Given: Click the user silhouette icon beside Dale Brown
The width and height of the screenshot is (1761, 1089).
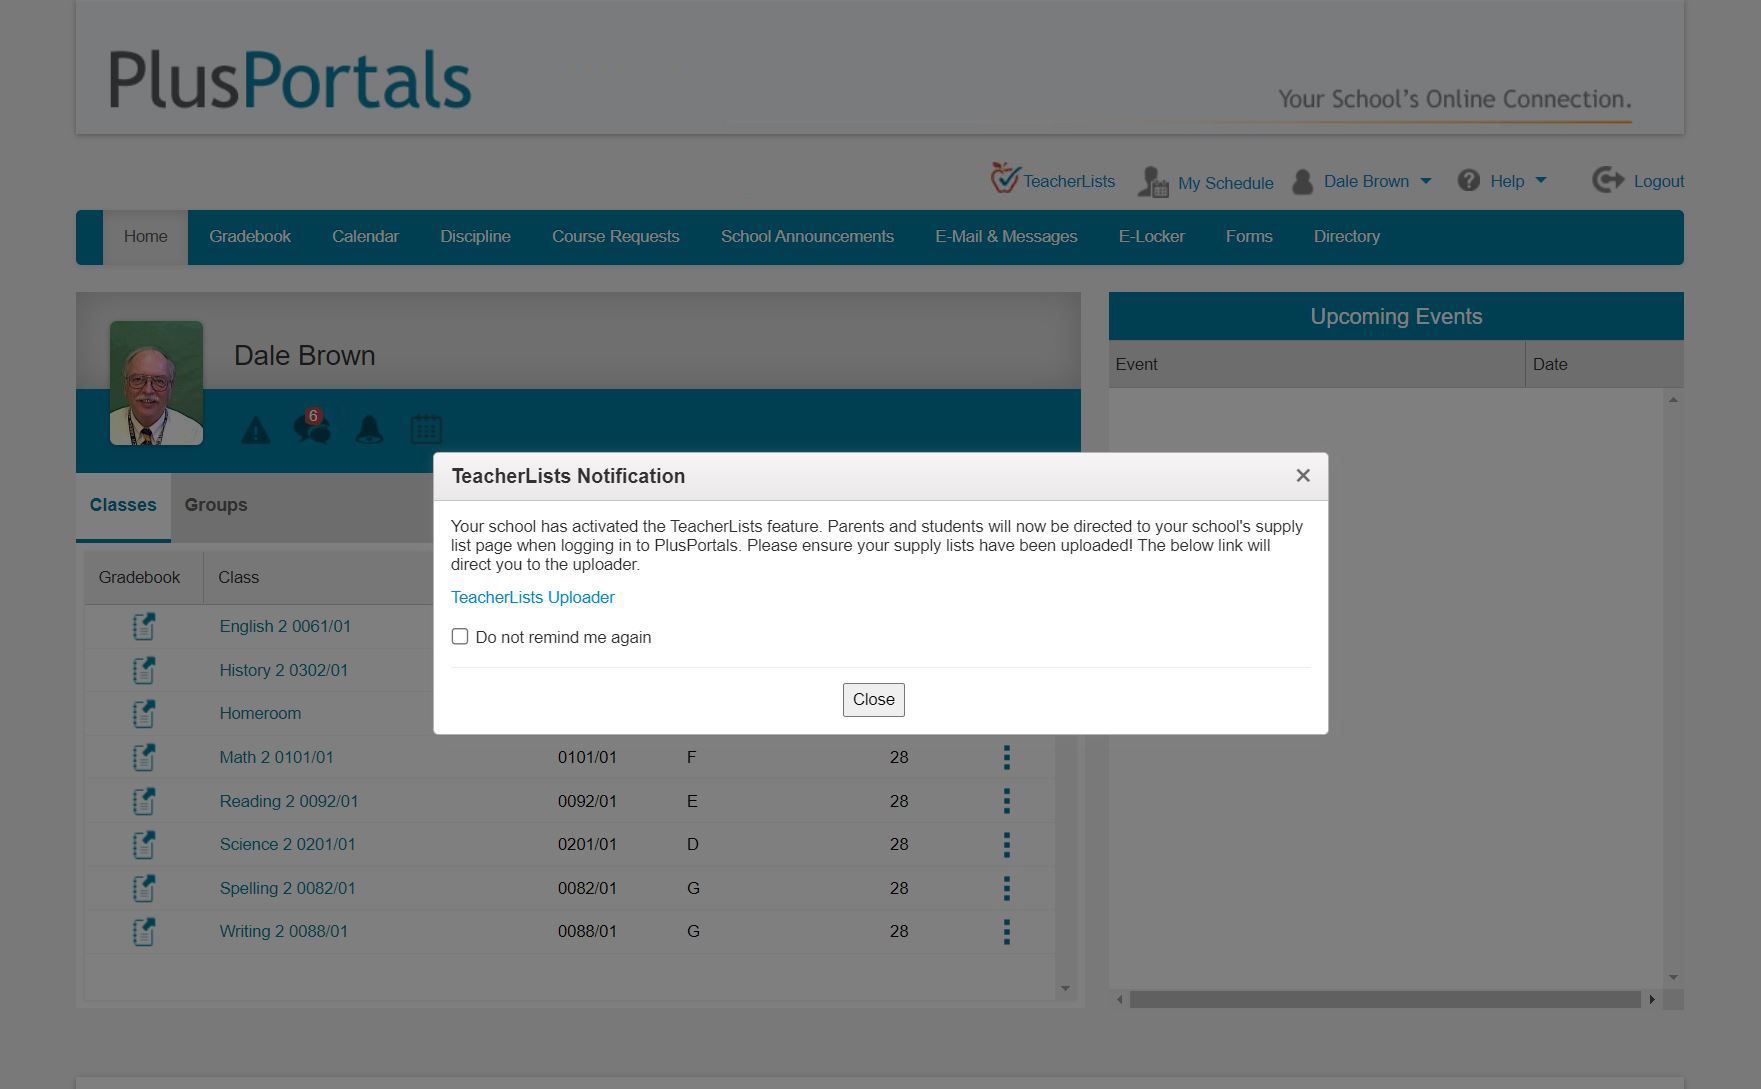Looking at the screenshot, I should point(1302,182).
